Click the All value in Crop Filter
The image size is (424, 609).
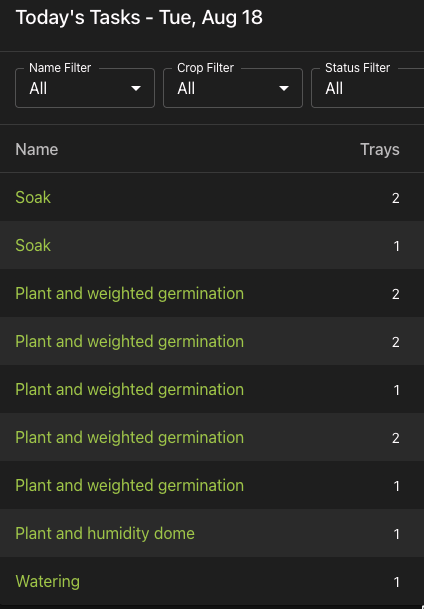point(186,89)
